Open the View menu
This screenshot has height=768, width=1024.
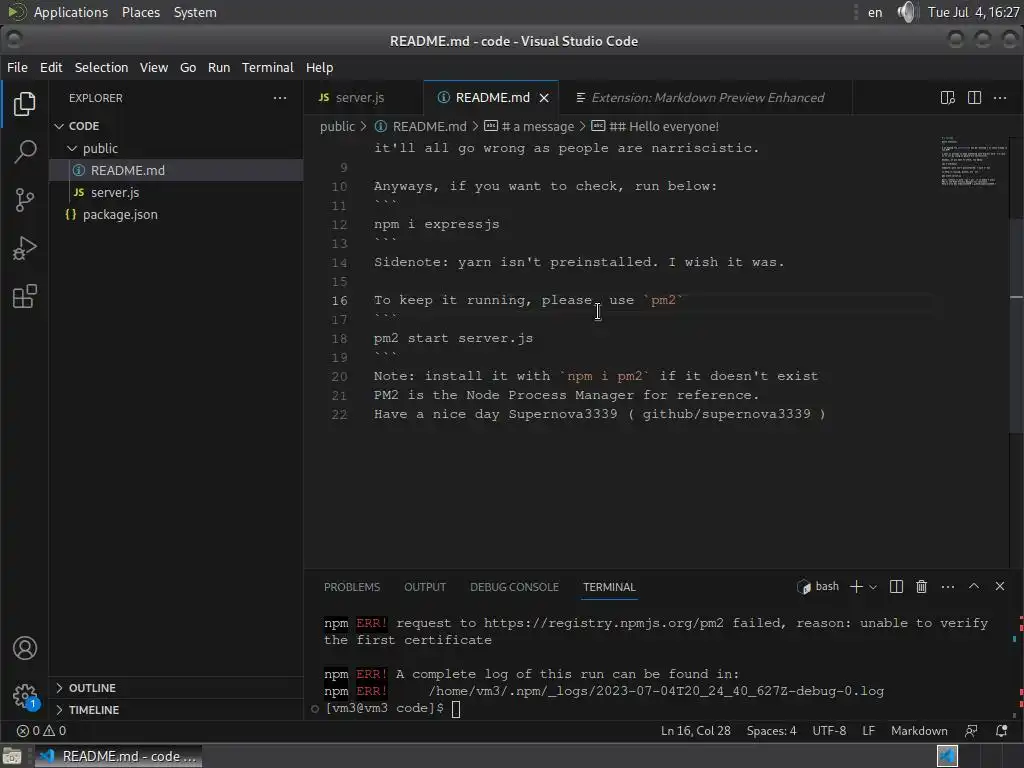click(153, 67)
